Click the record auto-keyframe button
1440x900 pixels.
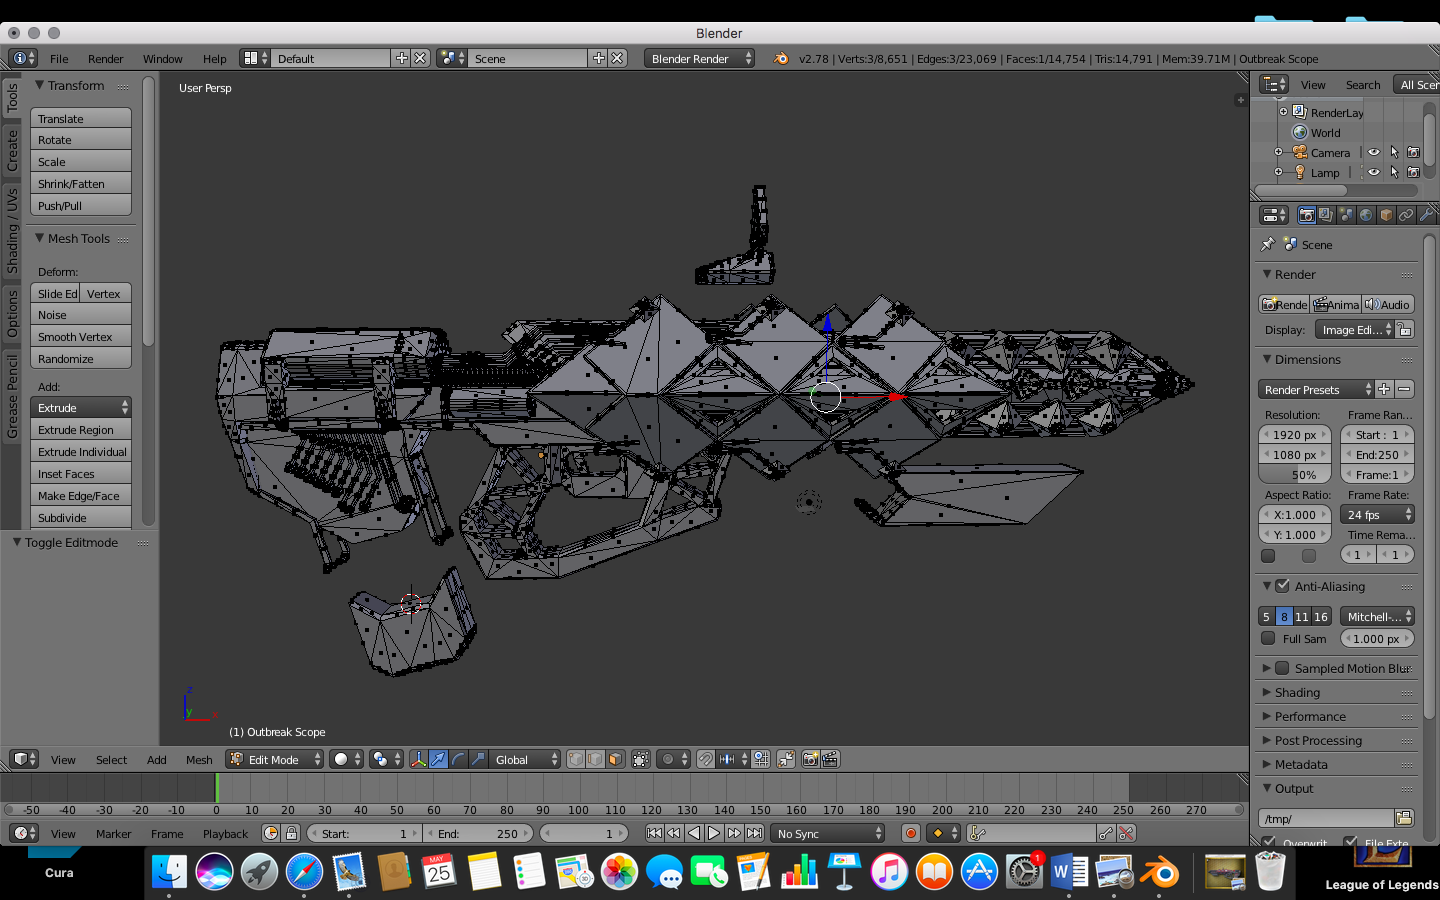[x=910, y=833]
